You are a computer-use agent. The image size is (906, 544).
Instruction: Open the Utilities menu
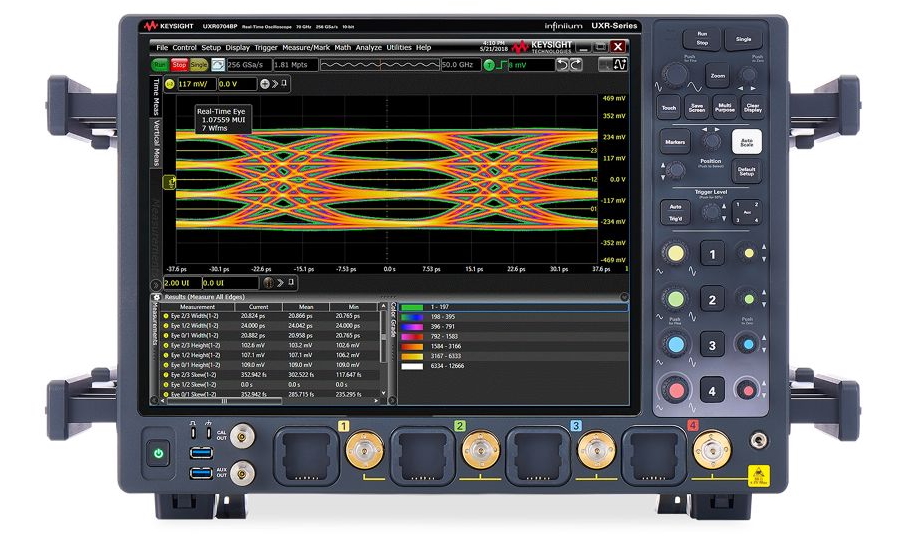pyautogui.click(x=399, y=47)
